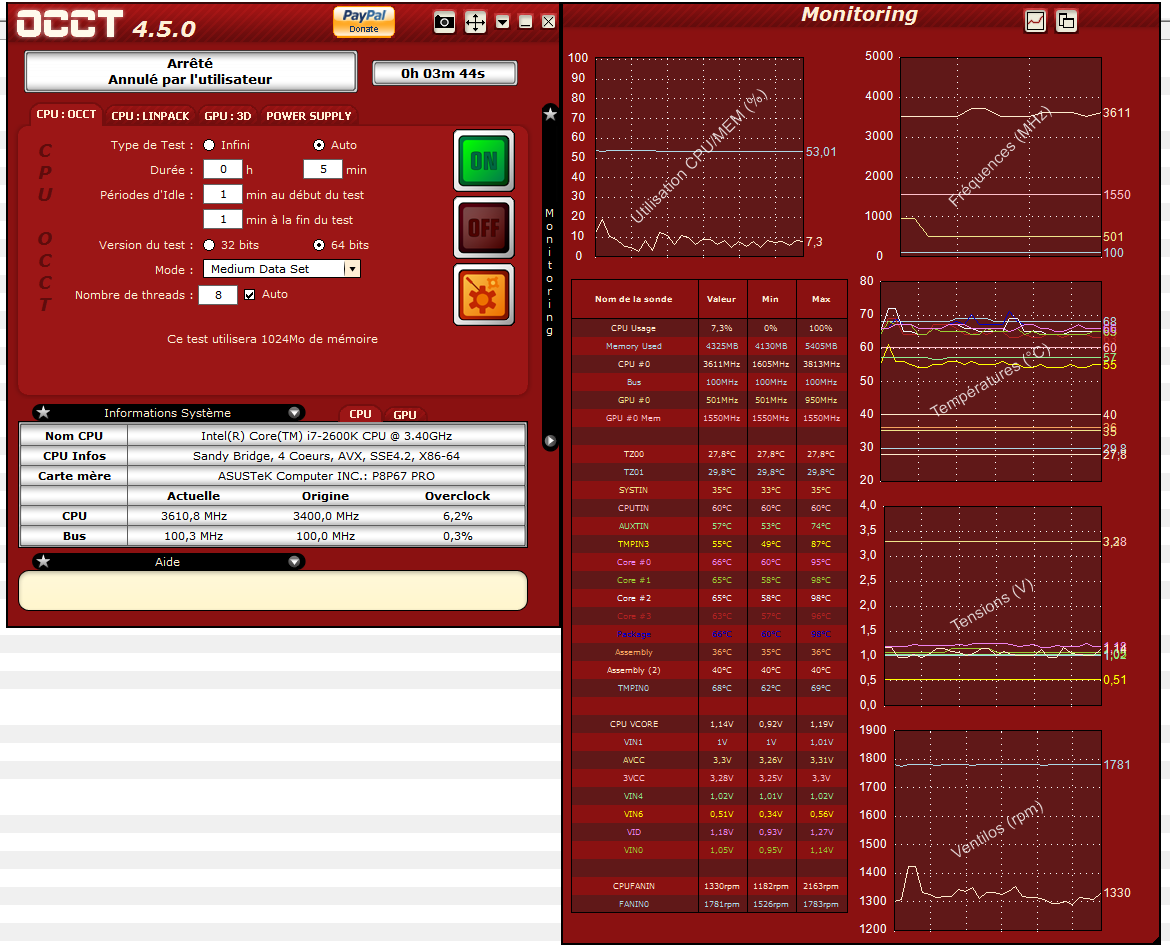Click the Min column header

tap(771, 299)
